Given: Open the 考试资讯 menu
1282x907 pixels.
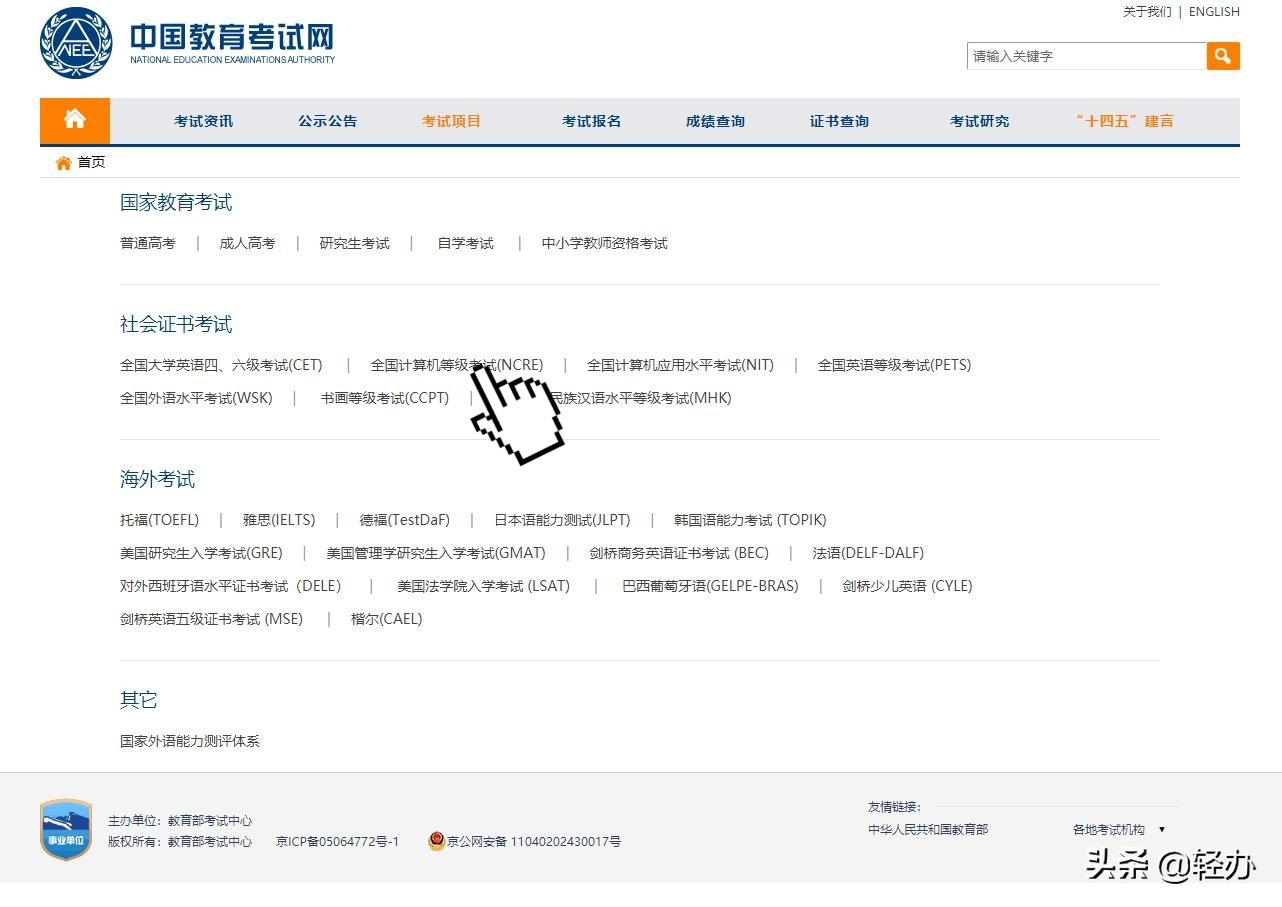Looking at the screenshot, I should click(x=203, y=121).
